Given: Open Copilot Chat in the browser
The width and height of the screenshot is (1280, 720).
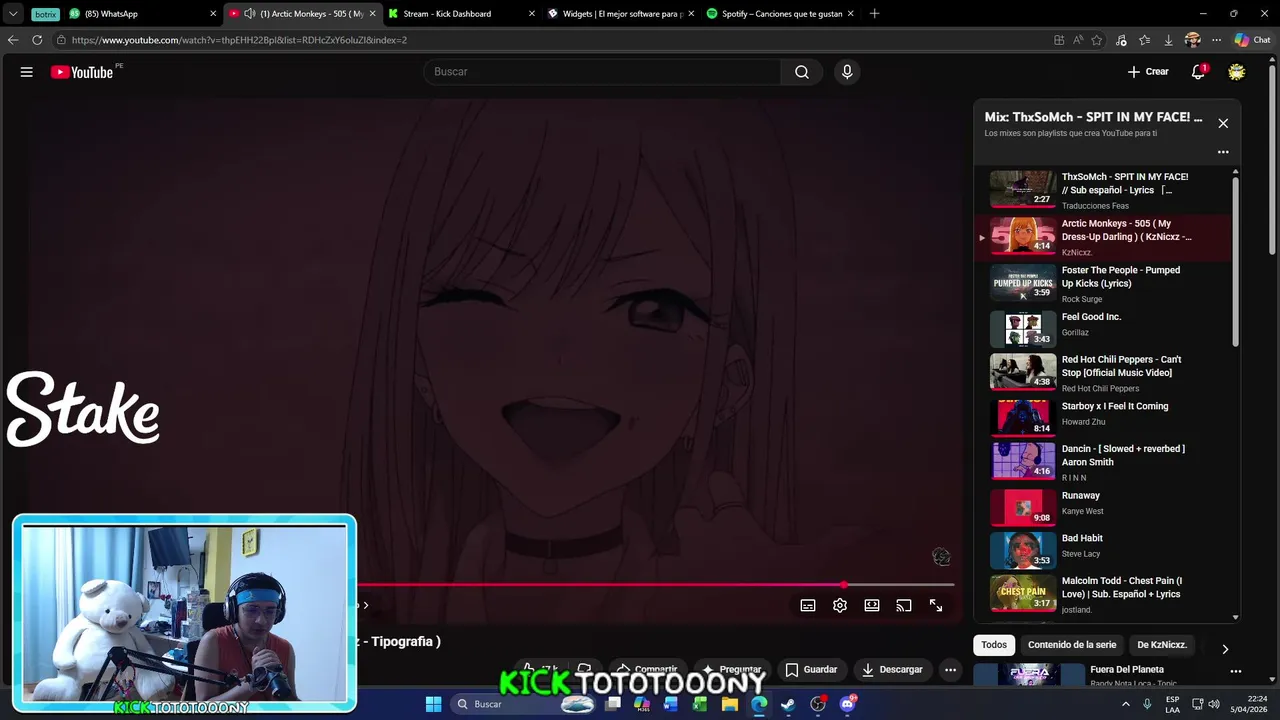Looking at the screenshot, I should click(x=1251, y=40).
